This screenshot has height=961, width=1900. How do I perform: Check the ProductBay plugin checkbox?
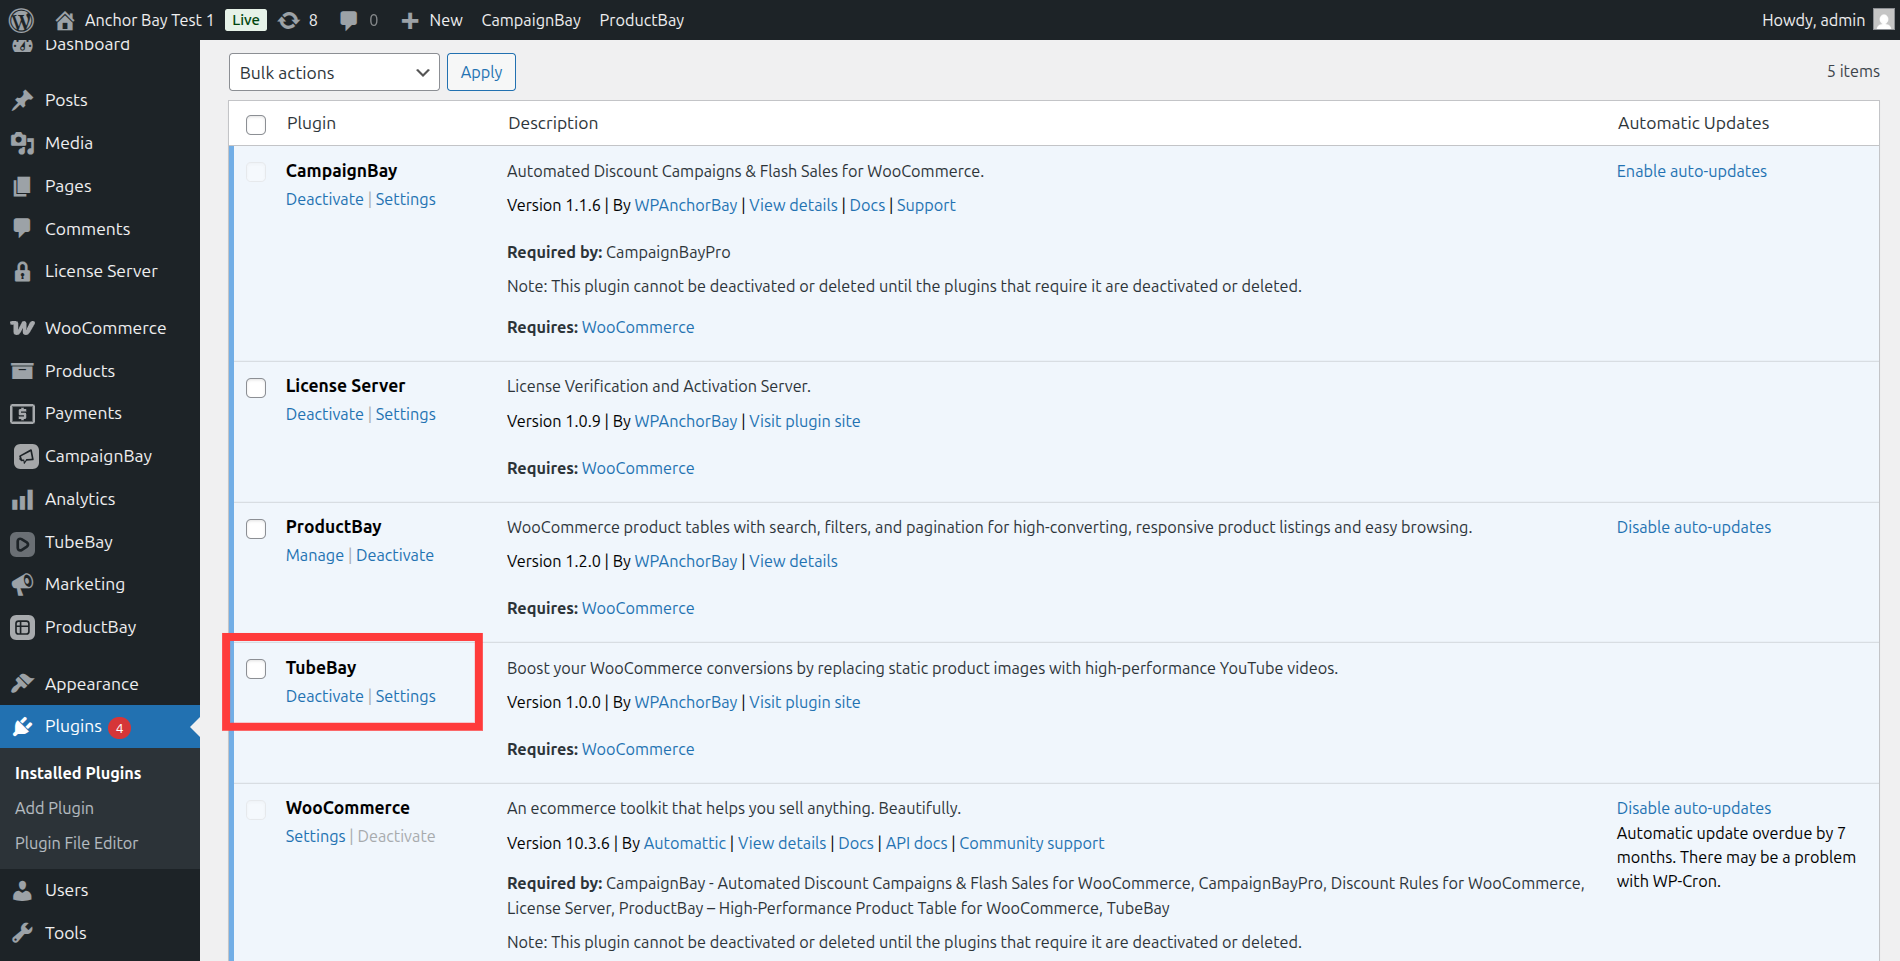pyautogui.click(x=256, y=528)
